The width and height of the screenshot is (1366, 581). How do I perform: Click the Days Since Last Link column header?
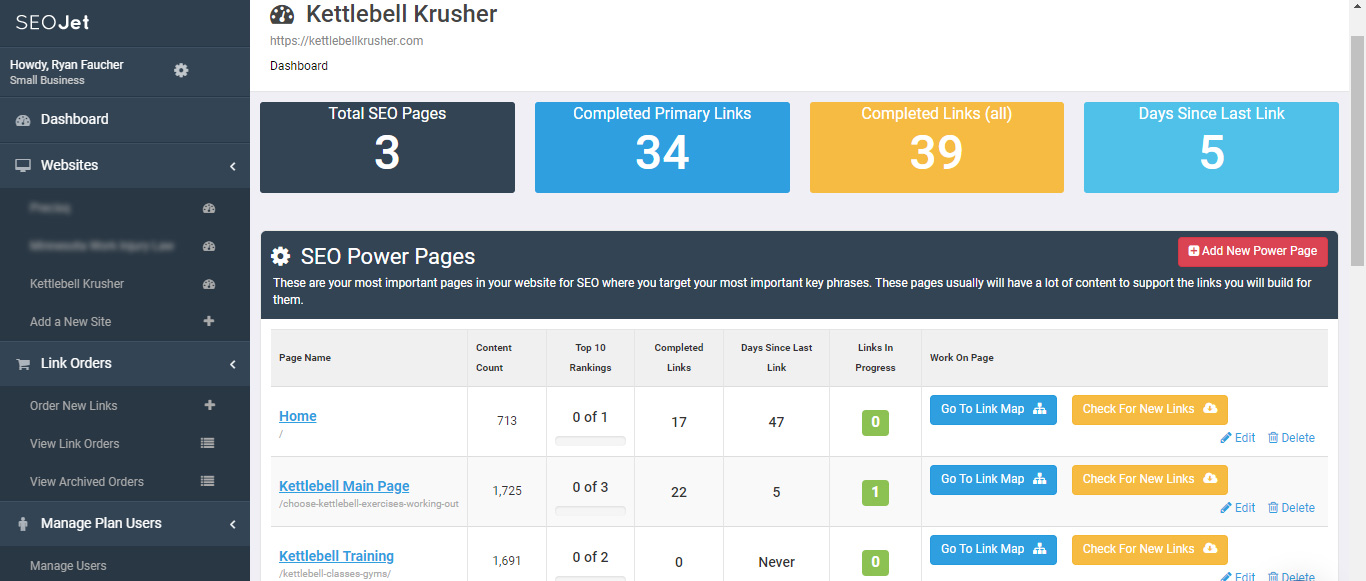point(777,358)
